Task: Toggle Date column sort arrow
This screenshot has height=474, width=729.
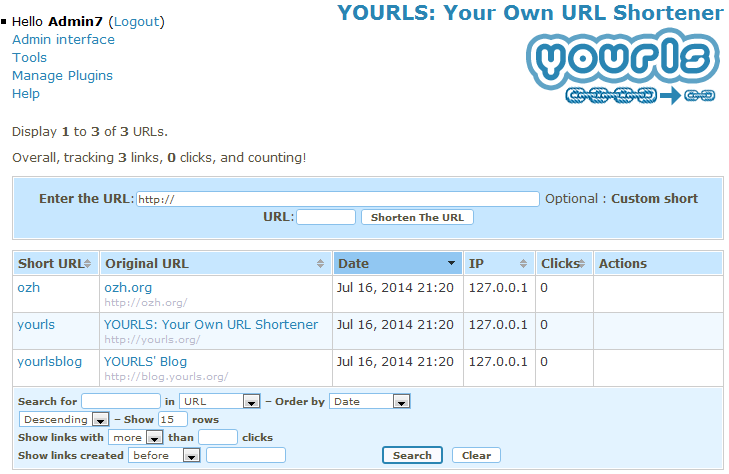Action: coord(451,263)
